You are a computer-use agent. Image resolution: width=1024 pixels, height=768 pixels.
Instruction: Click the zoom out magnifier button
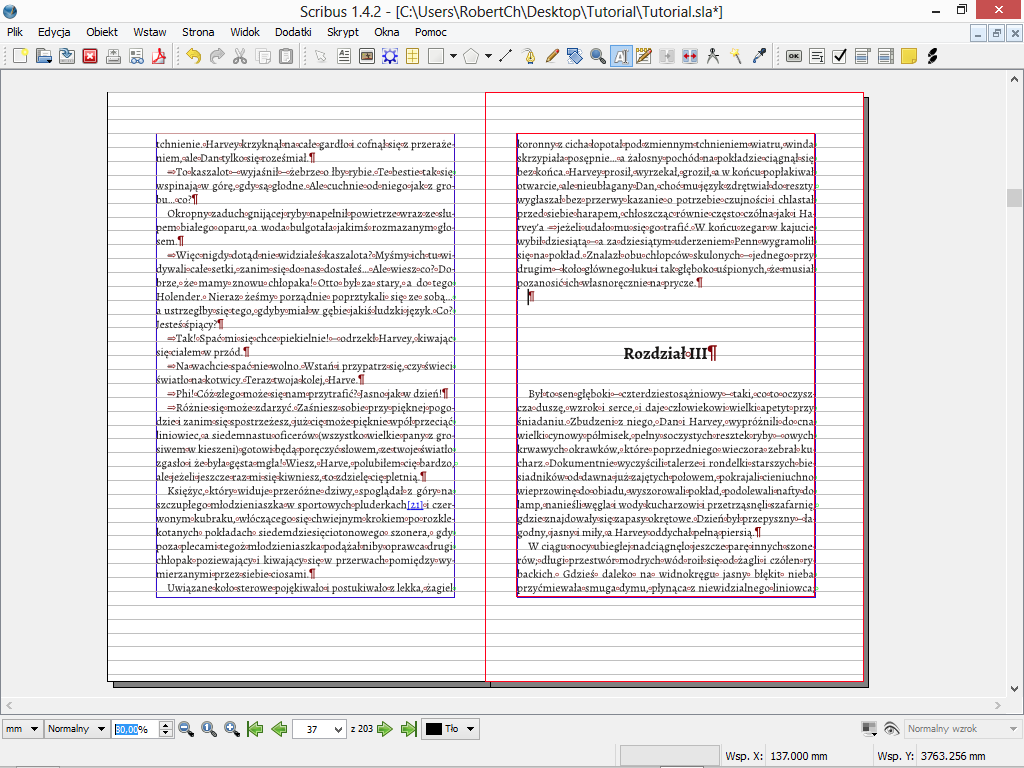pos(186,729)
